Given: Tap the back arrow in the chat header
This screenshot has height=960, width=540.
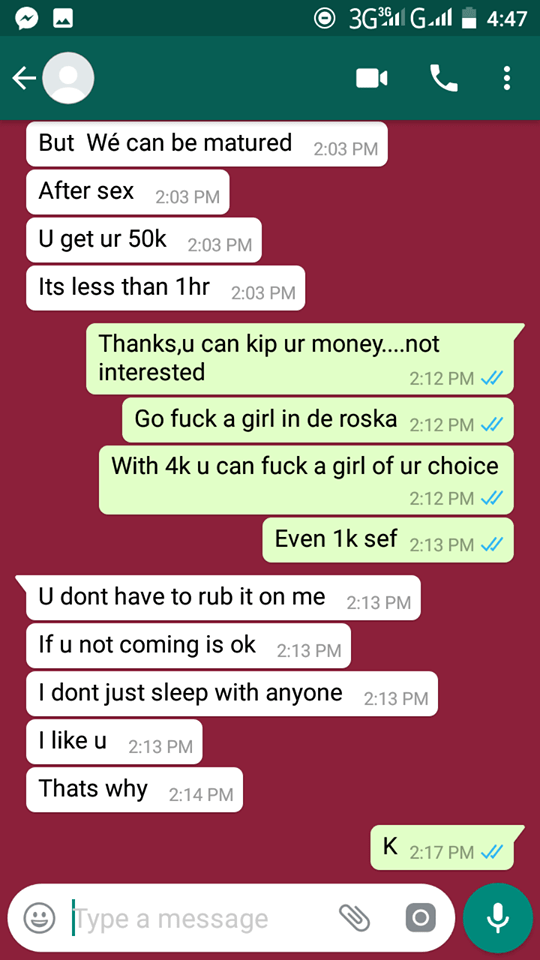Looking at the screenshot, I should [x=24, y=78].
